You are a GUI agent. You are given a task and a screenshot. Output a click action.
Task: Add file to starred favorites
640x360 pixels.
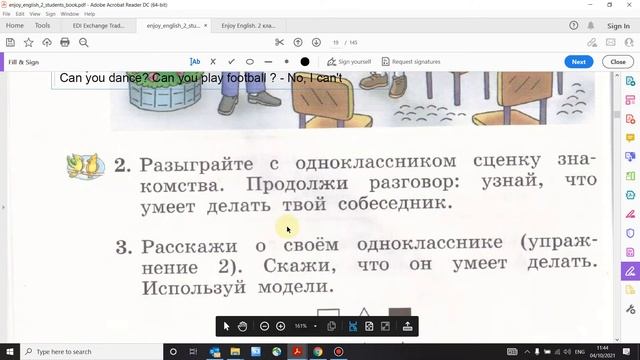point(29,42)
